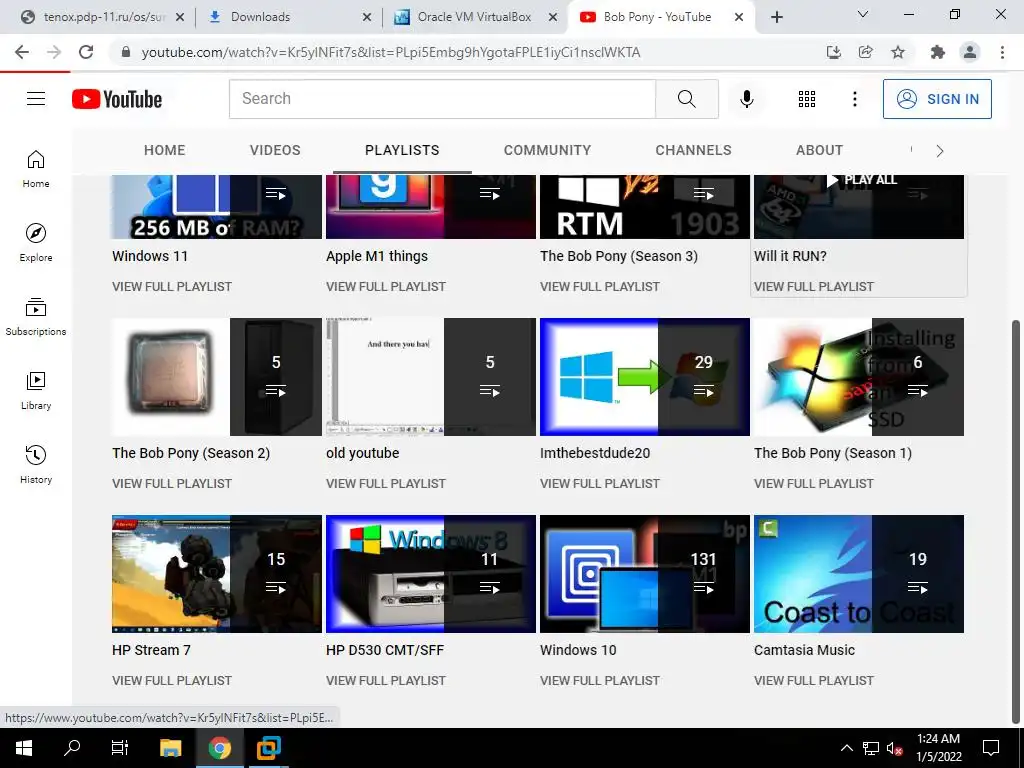Open the notification center
Viewport: 1024px width, 768px height.
point(991,748)
